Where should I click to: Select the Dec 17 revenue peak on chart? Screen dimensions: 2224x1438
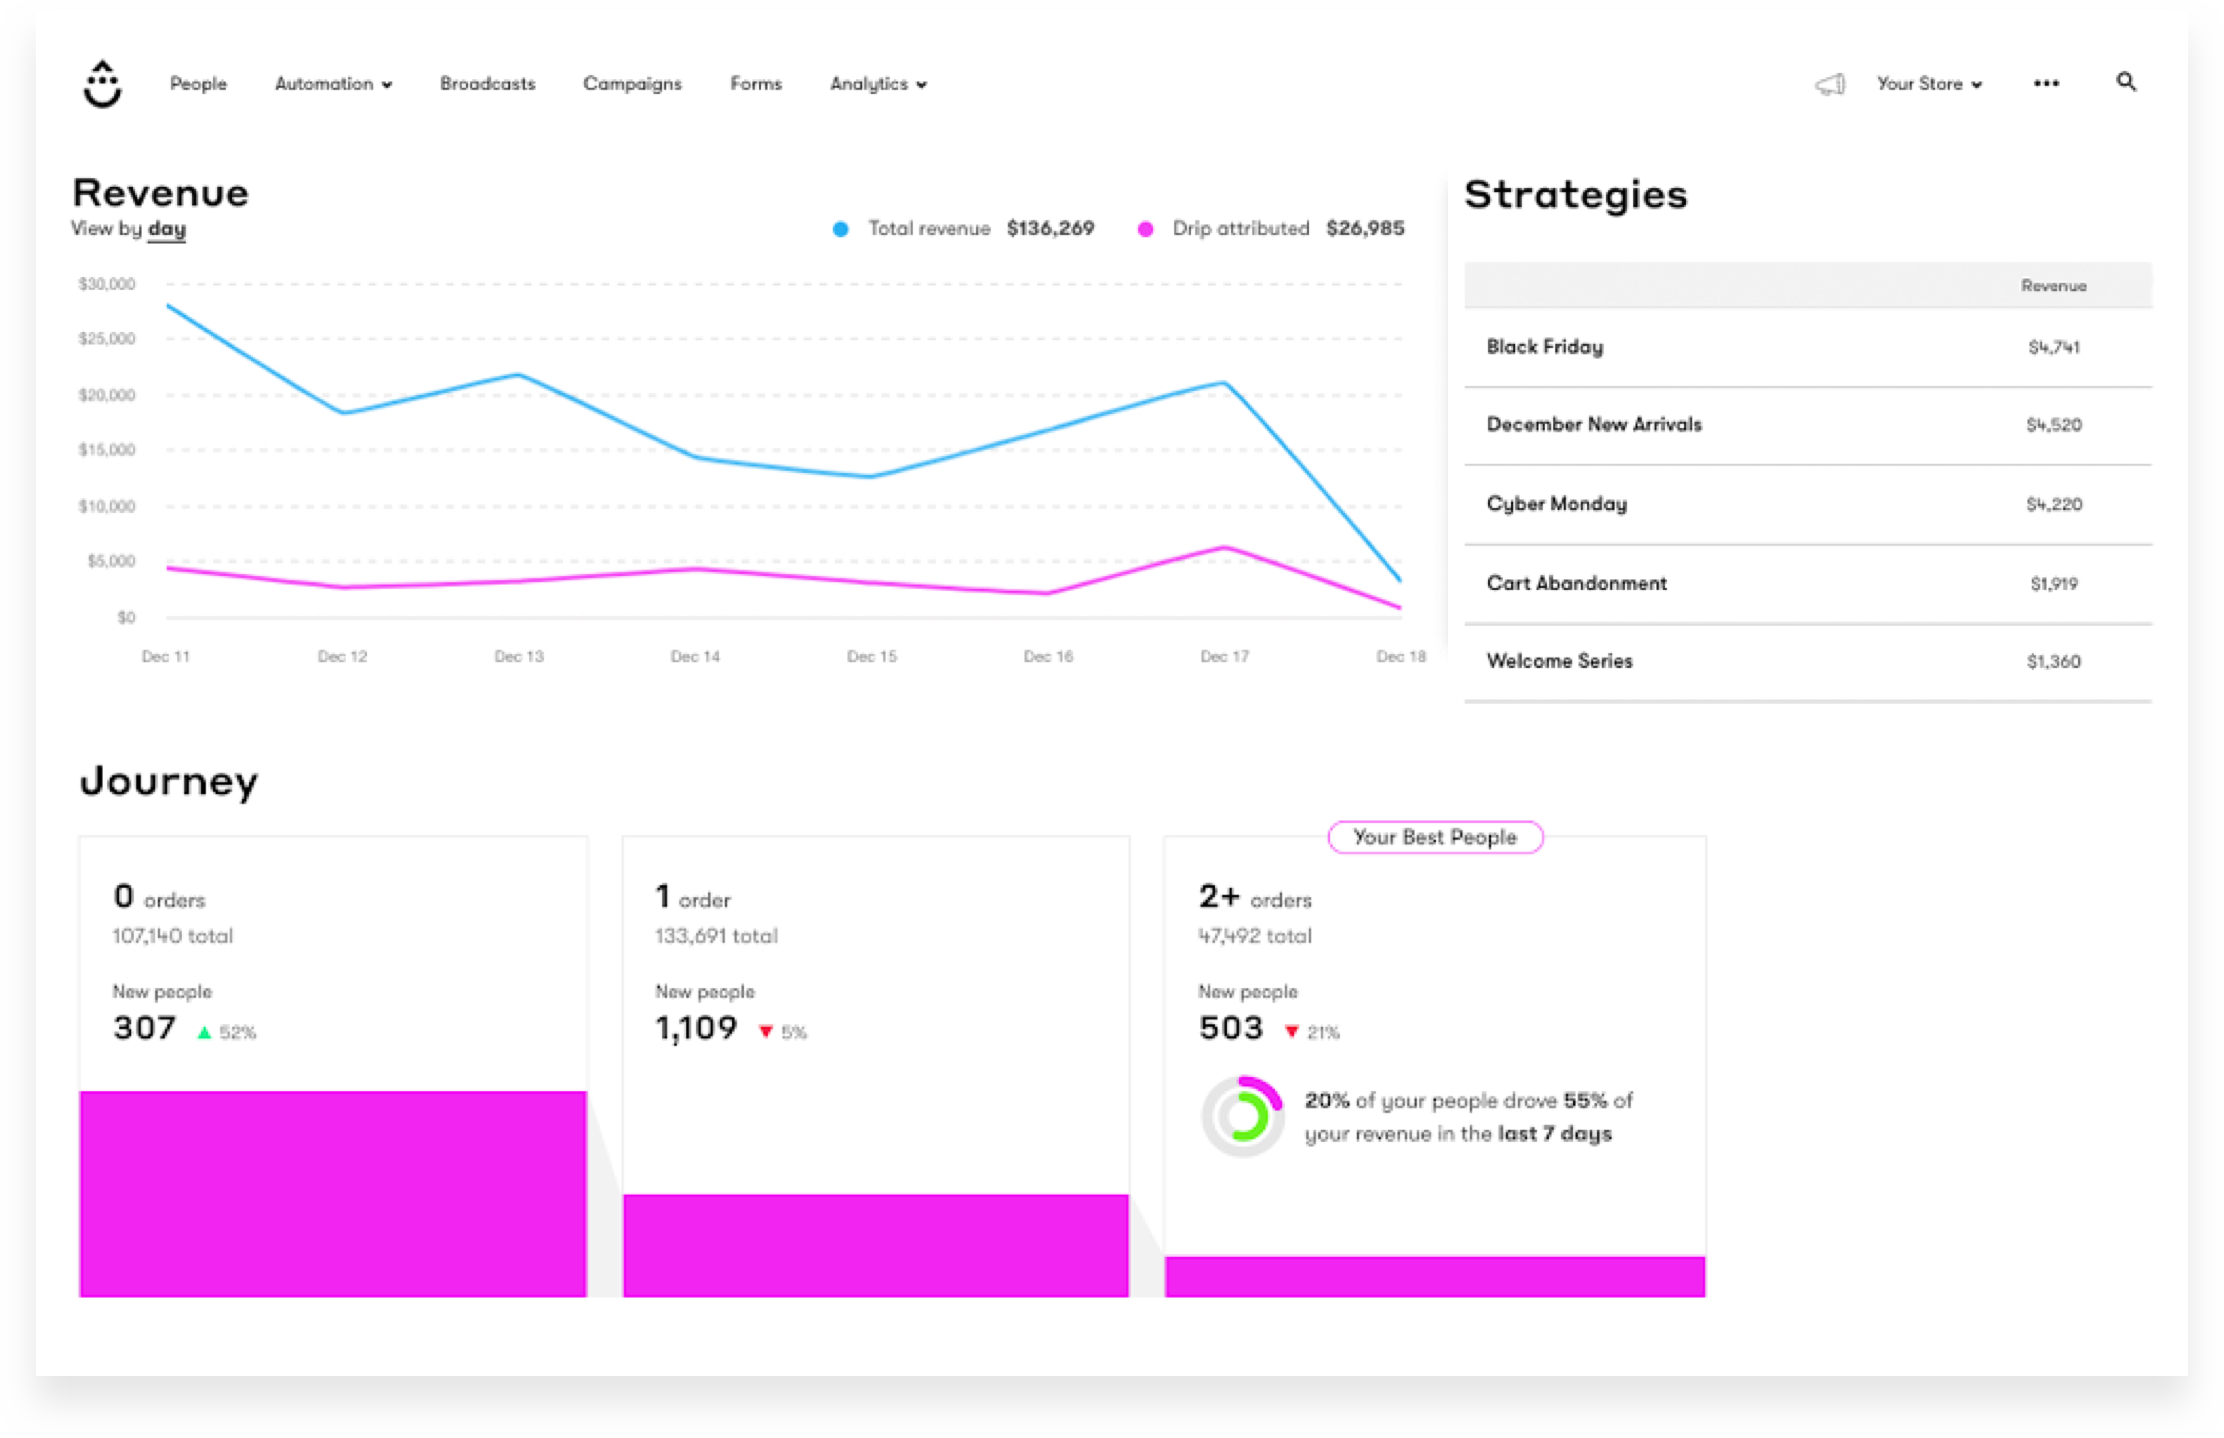click(1224, 381)
